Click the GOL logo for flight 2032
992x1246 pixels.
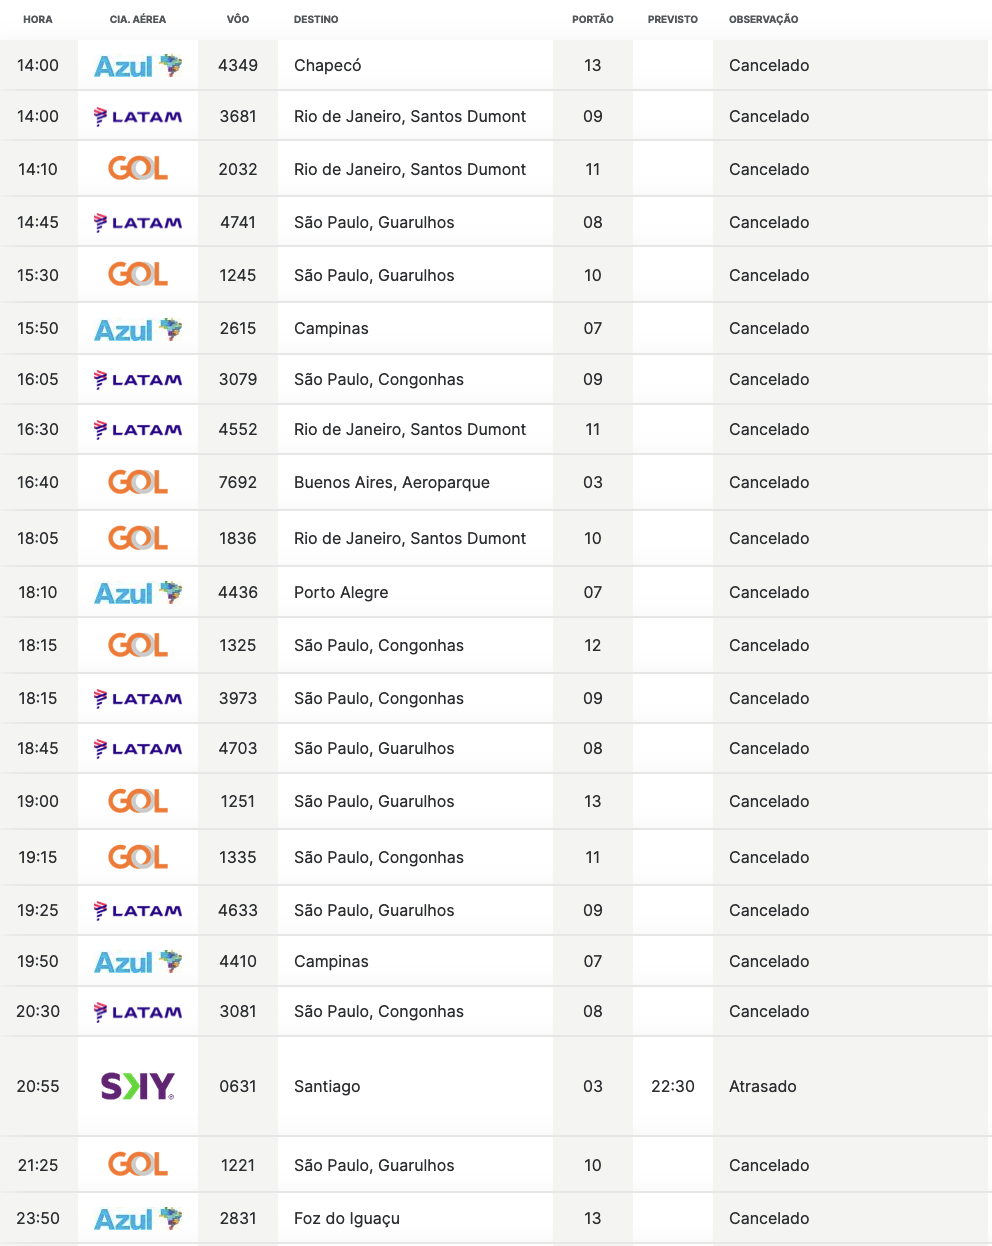pyautogui.click(x=138, y=169)
